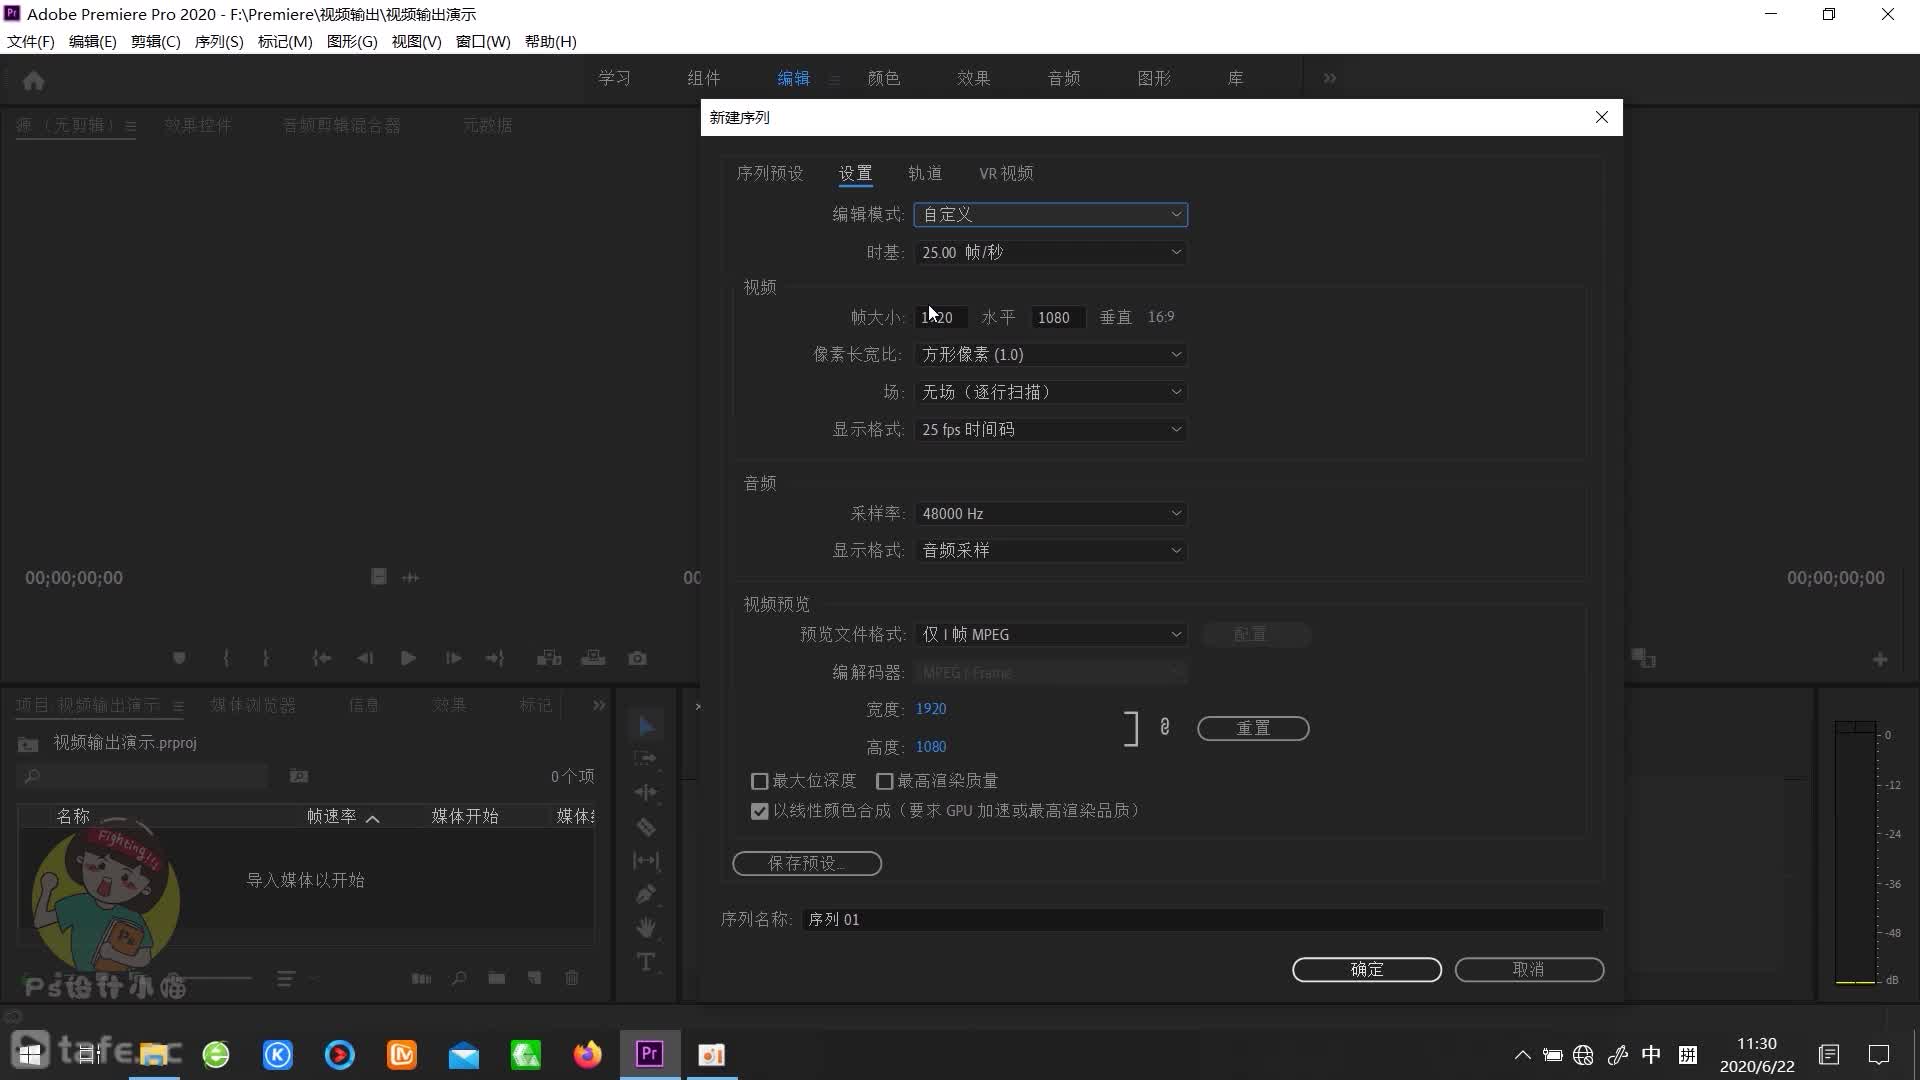This screenshot has width=1920, height=1080.
Task: Select the Ripple Edit tool
Action: pyautogui.click(x=646, y=792)
